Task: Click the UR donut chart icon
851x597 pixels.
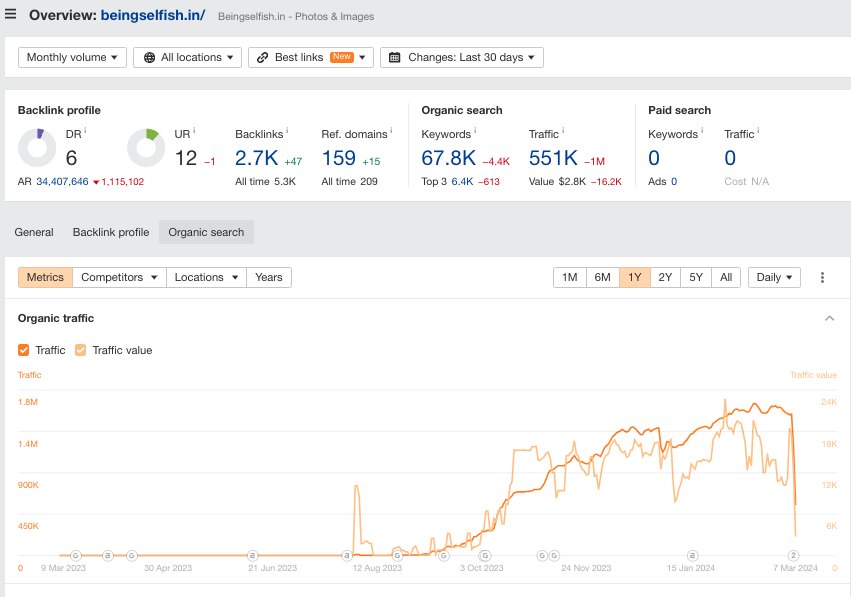Action: [x=145, y=148]
